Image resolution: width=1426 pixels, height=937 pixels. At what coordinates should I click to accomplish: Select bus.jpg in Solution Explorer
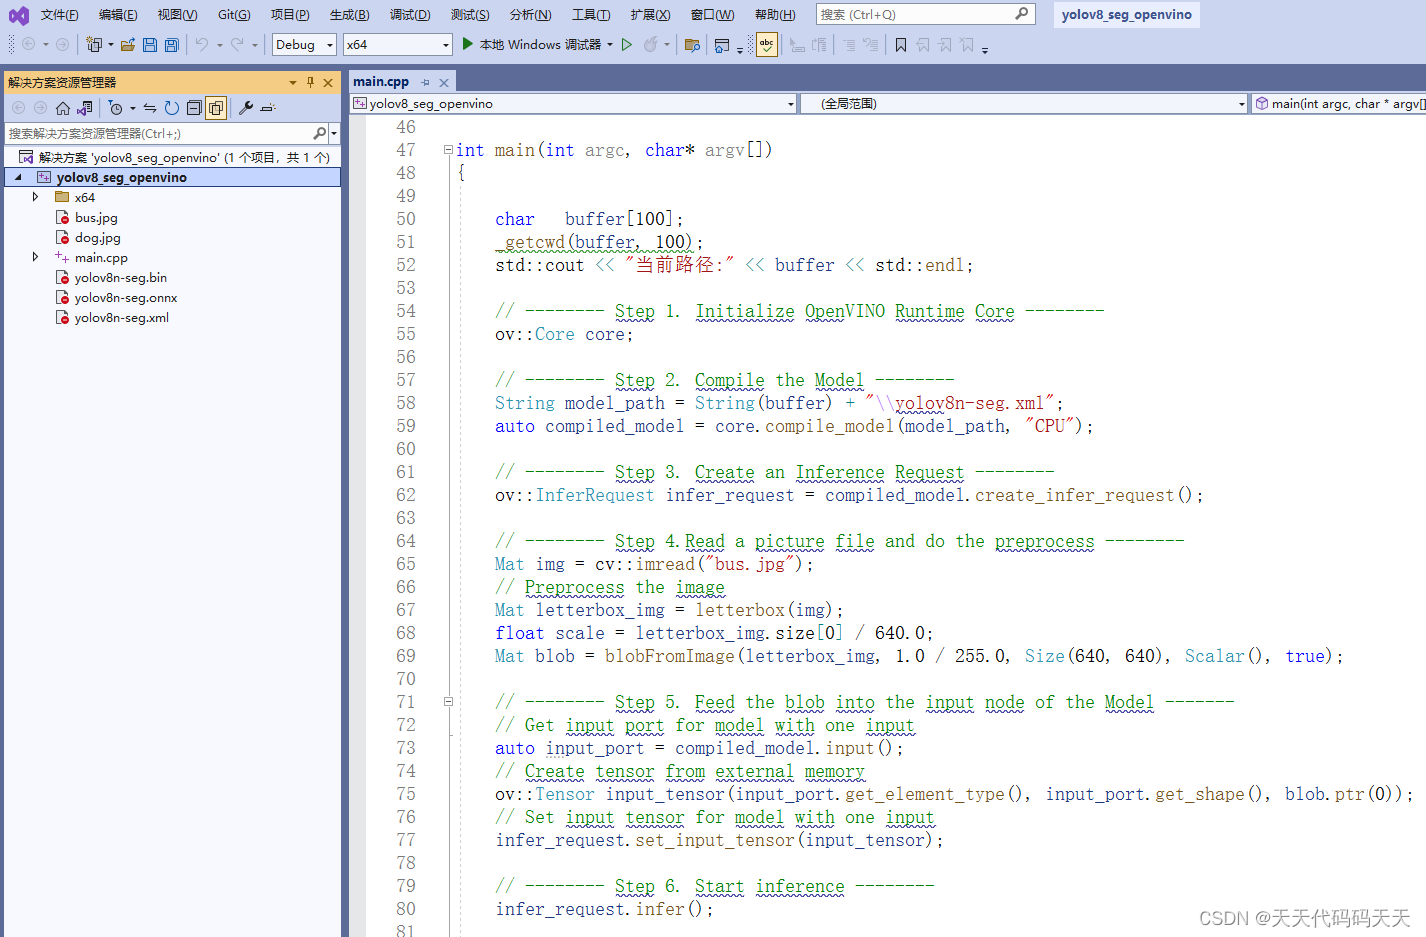point(96,217)
